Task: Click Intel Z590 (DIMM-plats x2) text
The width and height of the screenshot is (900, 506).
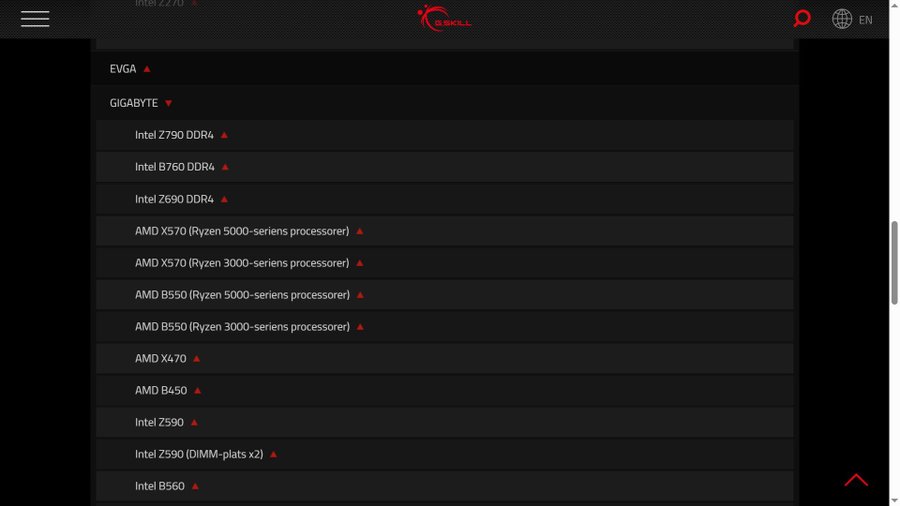Action: [199, 454]
